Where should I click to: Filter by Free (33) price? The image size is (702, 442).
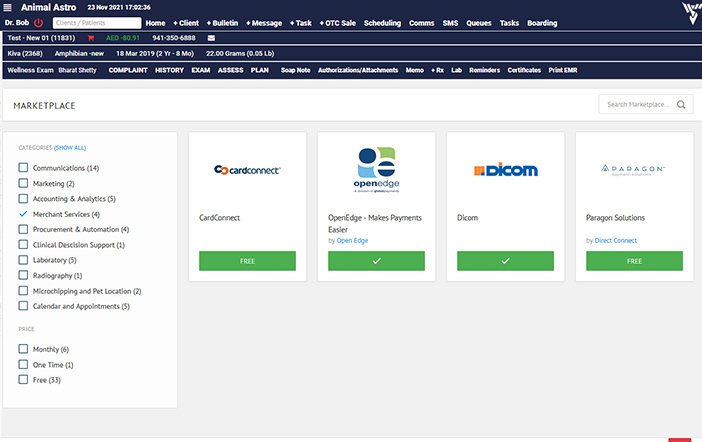pos(23,379)
